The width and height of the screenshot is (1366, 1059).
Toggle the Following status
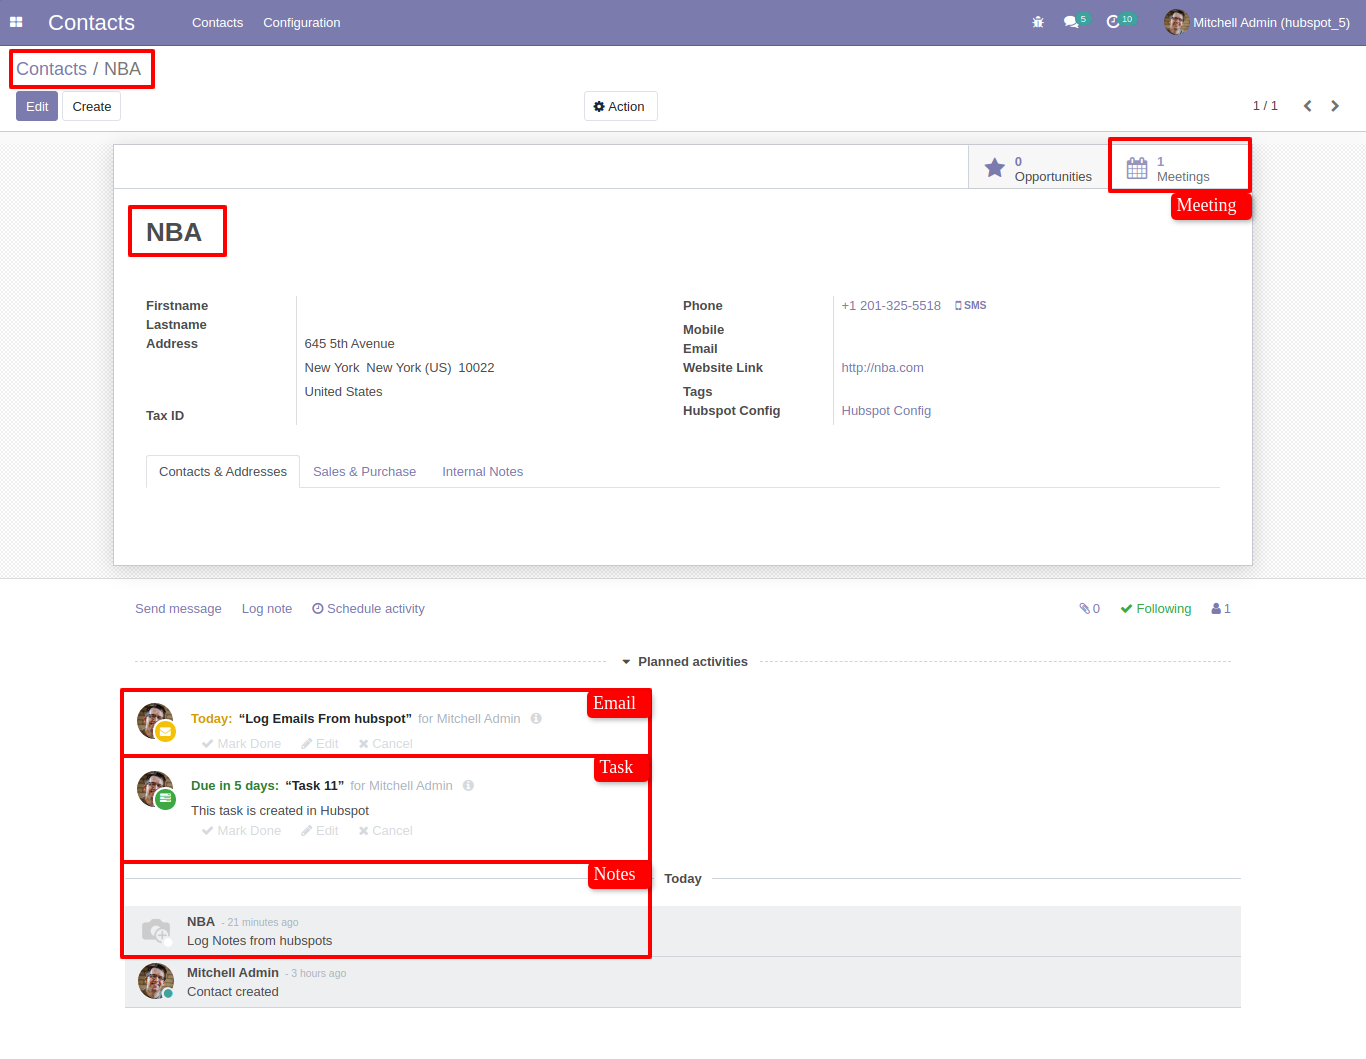tap(1156, 608)
